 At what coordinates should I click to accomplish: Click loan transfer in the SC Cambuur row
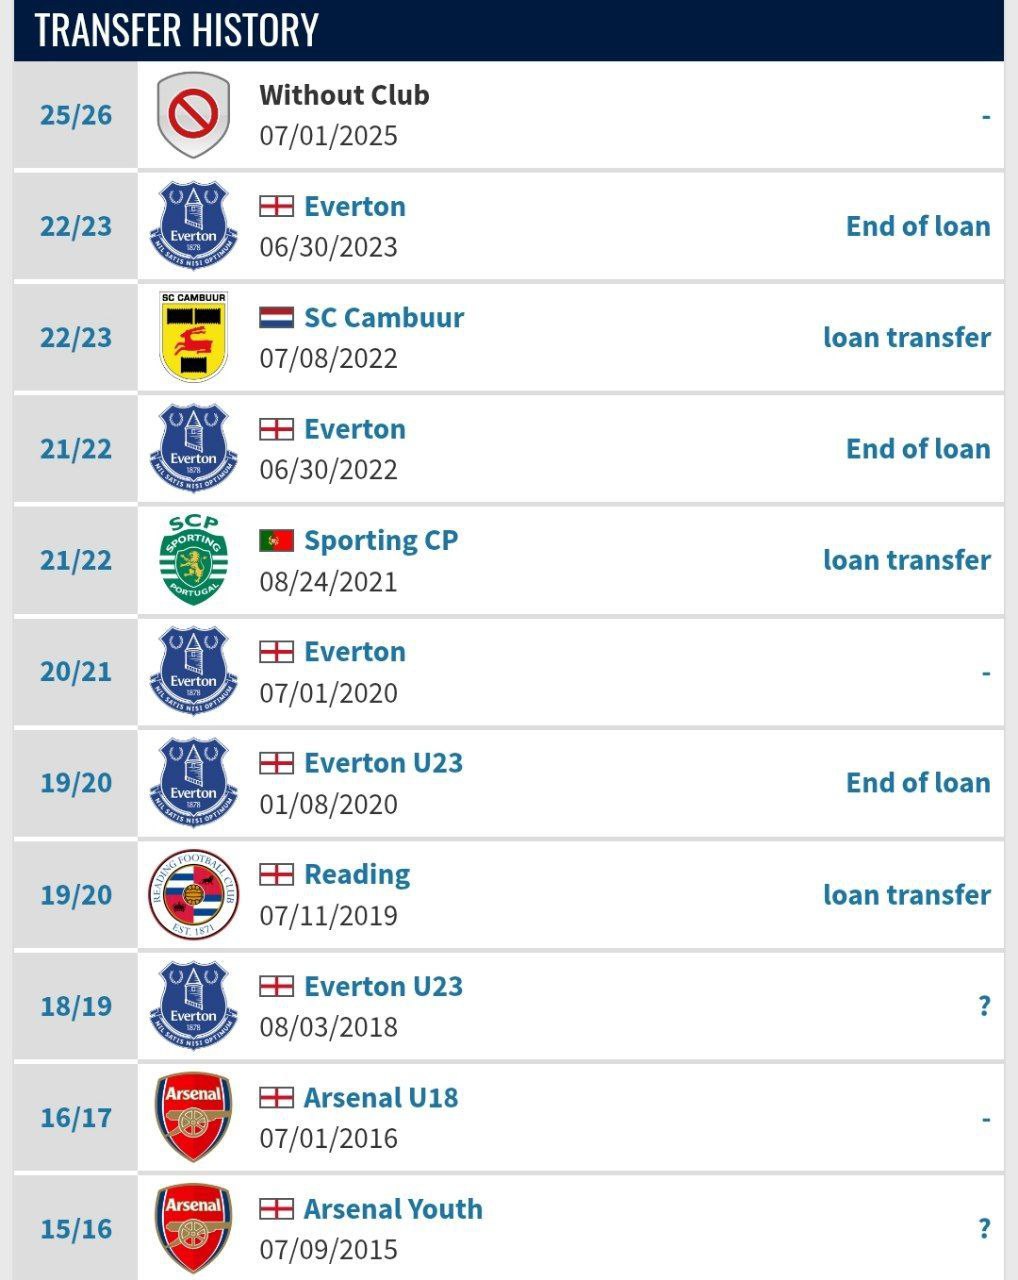[906, 338]
